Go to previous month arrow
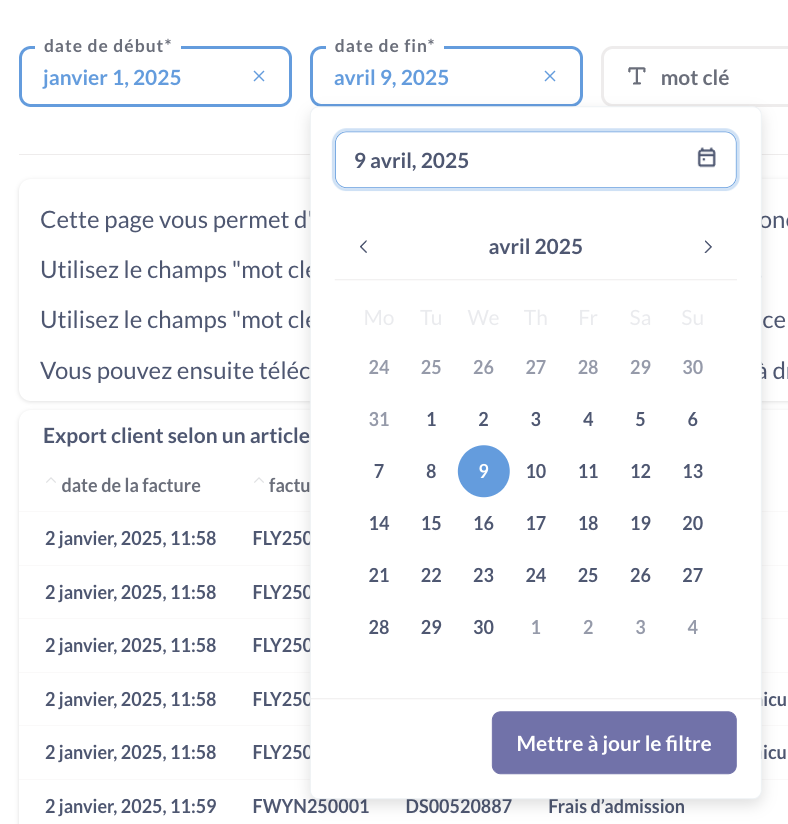The image size is (788, 824). 364,246
